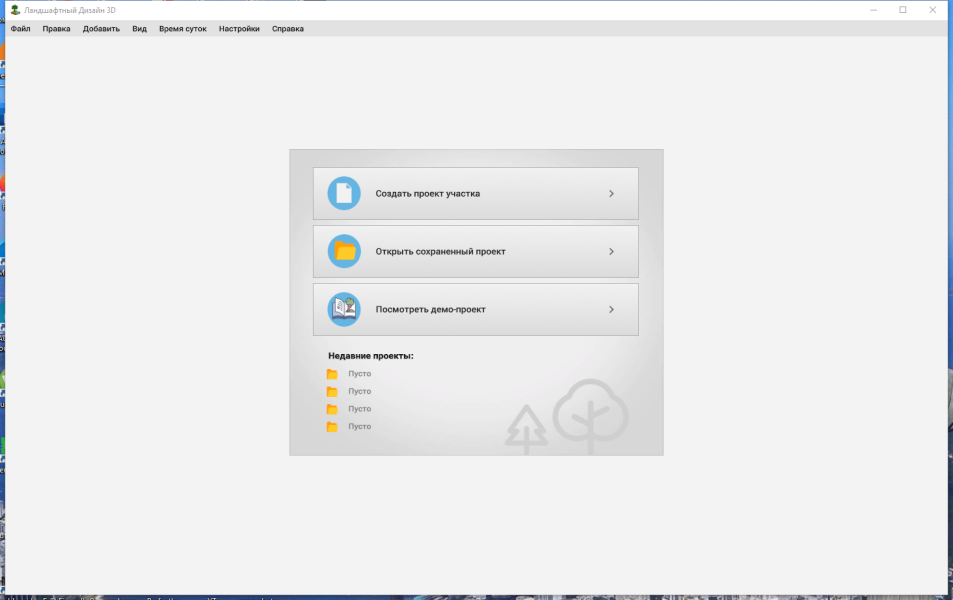953x600 pixels.
Task: Open the Вид menu
Action: (139, 29)
